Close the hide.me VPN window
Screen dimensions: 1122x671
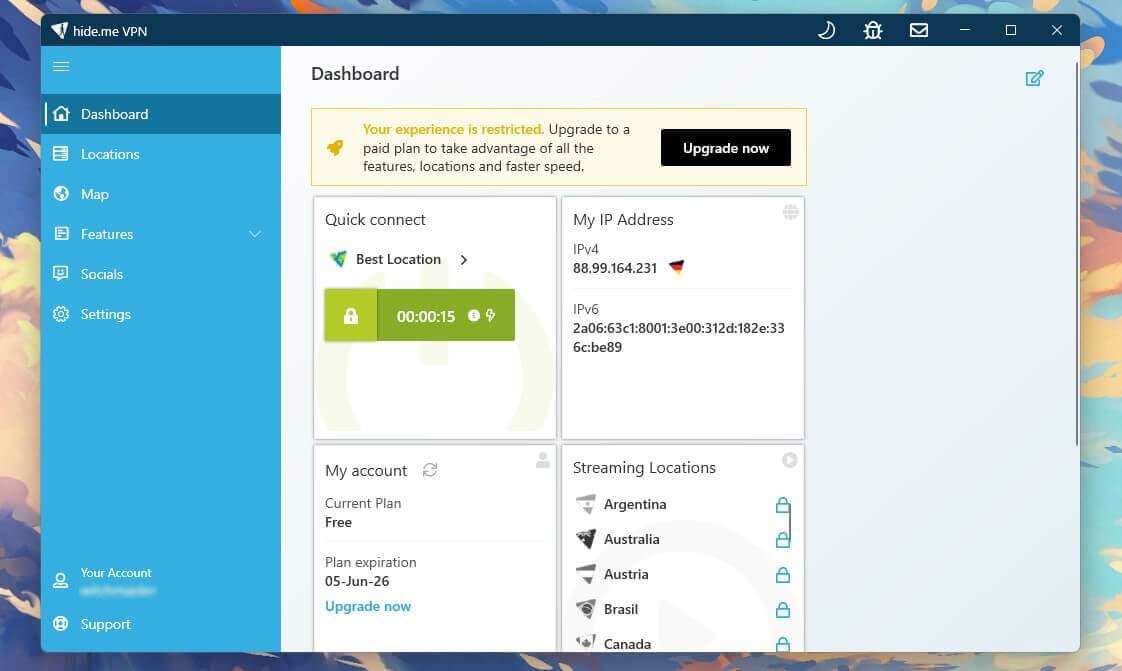(x=1056, y=30)
